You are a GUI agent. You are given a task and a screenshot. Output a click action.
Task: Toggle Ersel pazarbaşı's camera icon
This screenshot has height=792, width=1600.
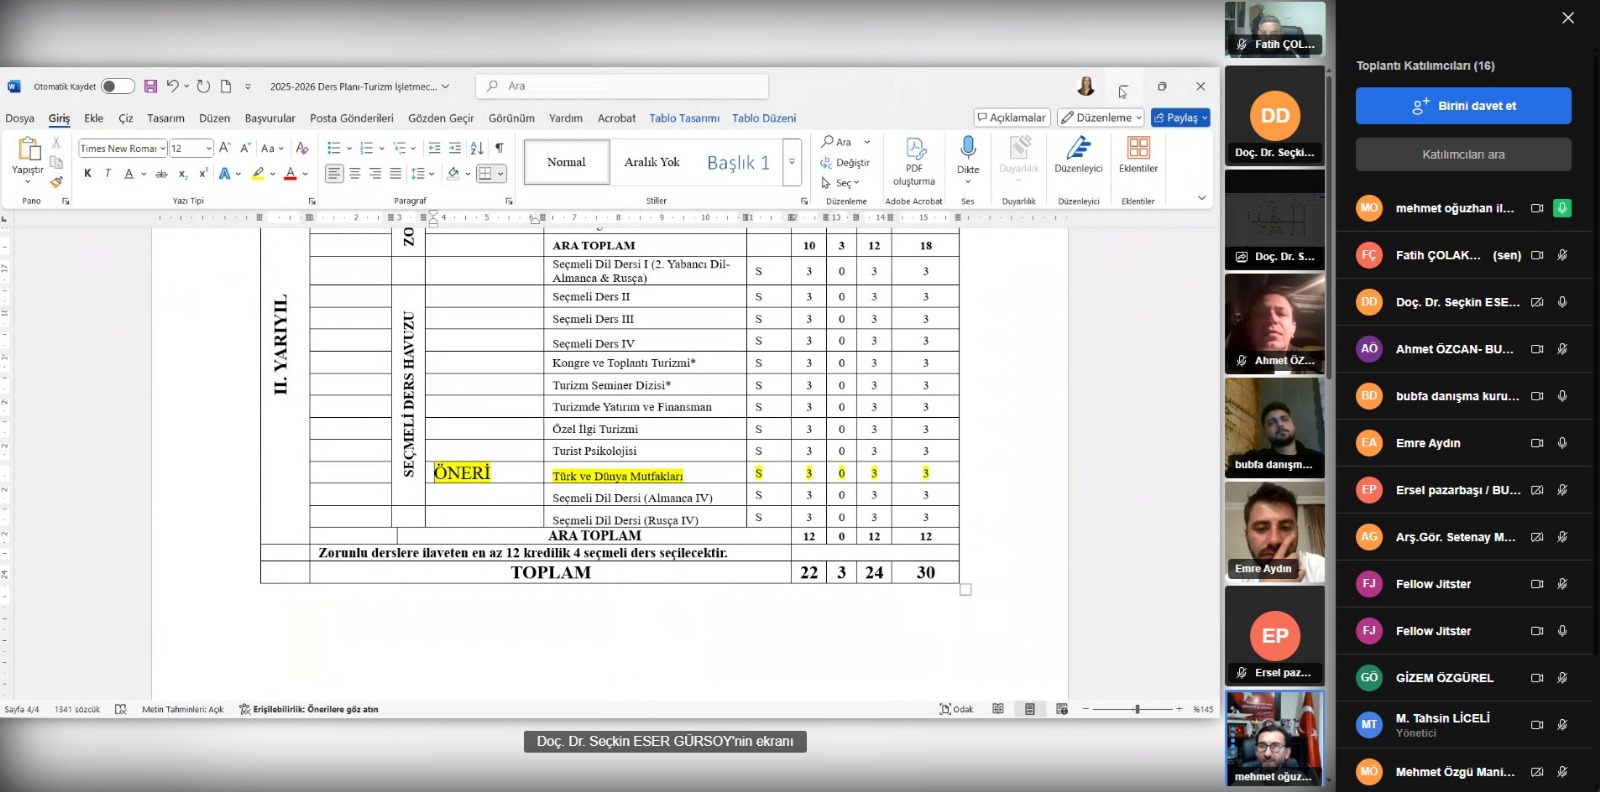[x=1537, y=490]
